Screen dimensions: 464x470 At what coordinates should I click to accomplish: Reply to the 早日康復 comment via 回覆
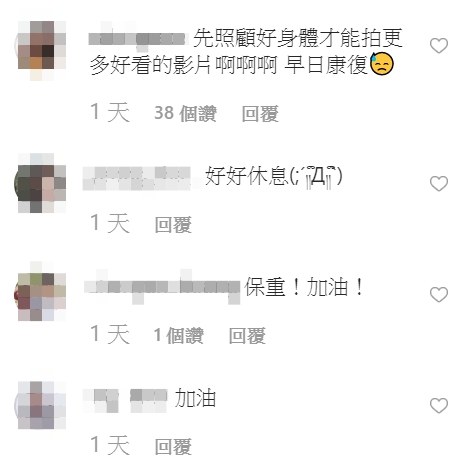[260, 114]
